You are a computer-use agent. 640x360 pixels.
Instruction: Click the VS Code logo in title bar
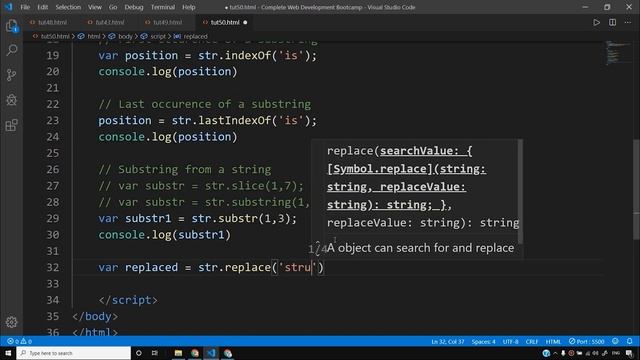point(8,7)
